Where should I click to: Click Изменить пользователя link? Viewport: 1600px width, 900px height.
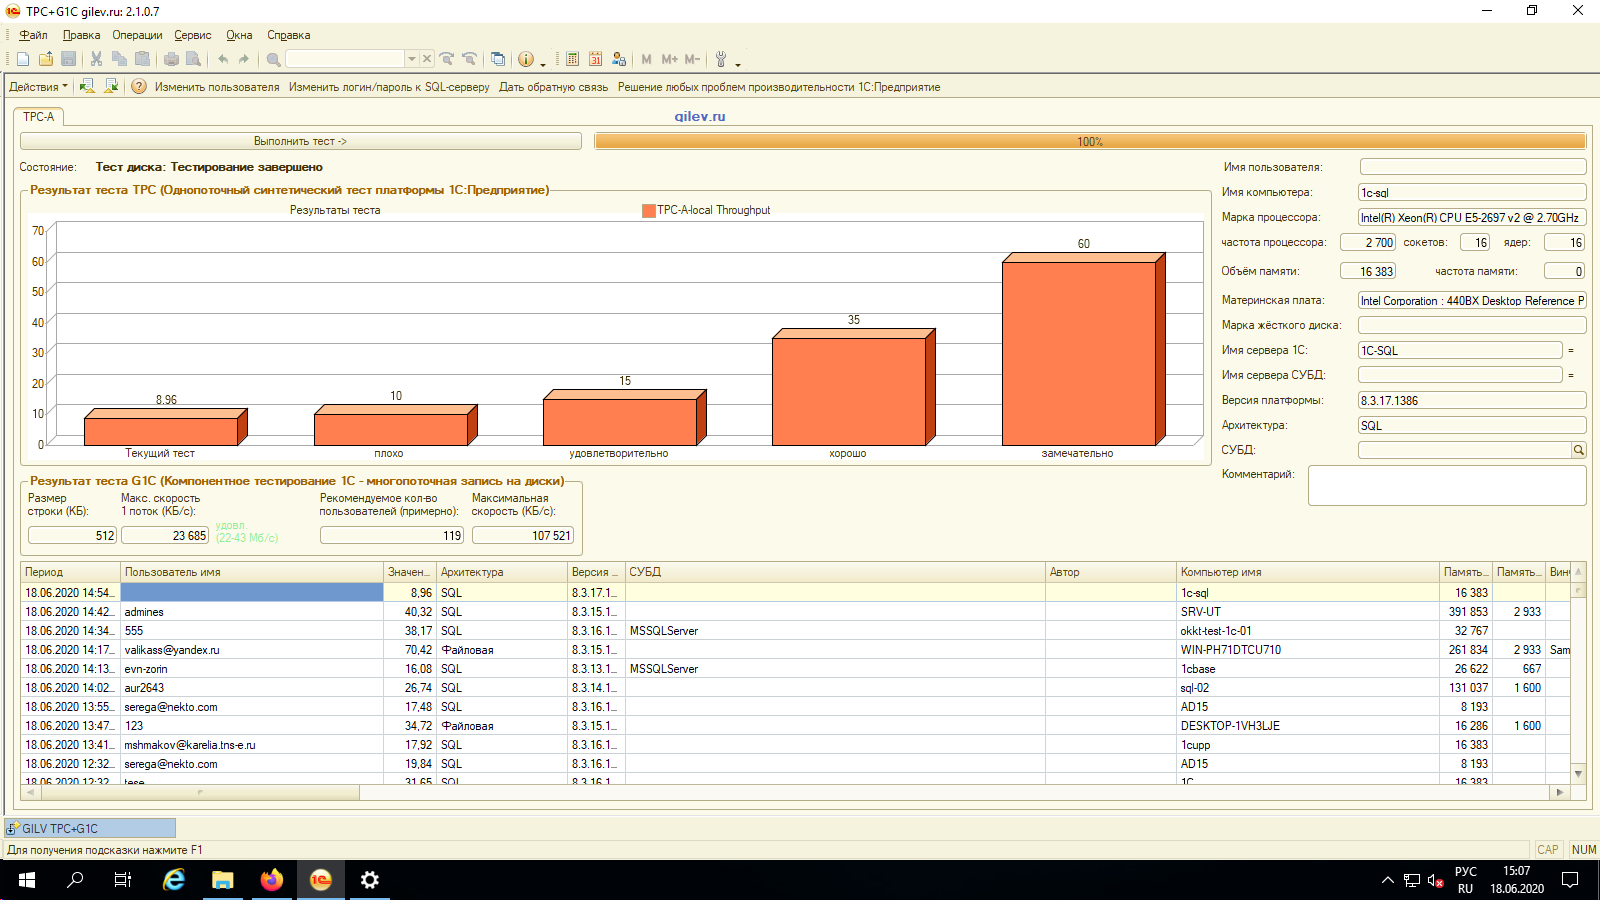pos(217,87)
